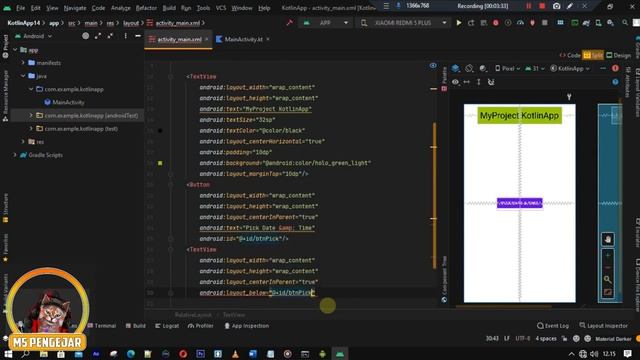Image resolution: width=640 pixels, height=360 pixels.
Task: Collapse the java folder
Action: point(23,76)
